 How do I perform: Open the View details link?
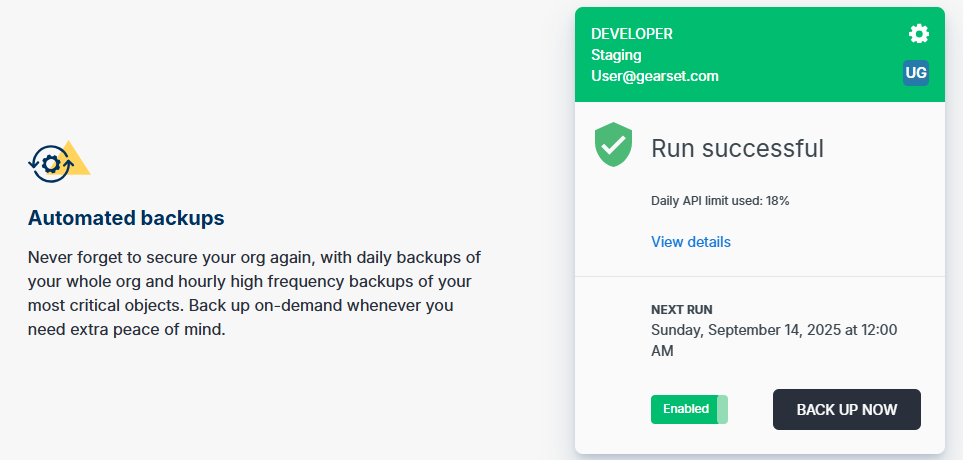pos(690,242)
